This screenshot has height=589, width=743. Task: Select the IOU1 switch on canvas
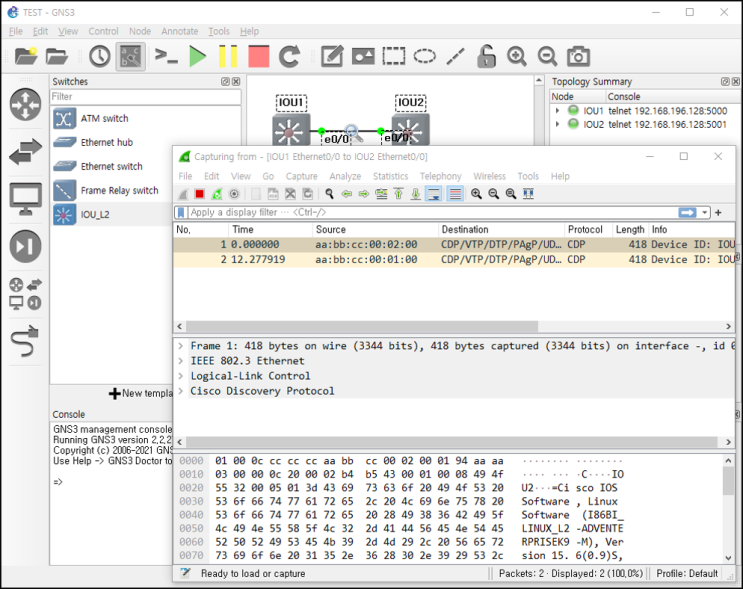click(x=291, y=129)
